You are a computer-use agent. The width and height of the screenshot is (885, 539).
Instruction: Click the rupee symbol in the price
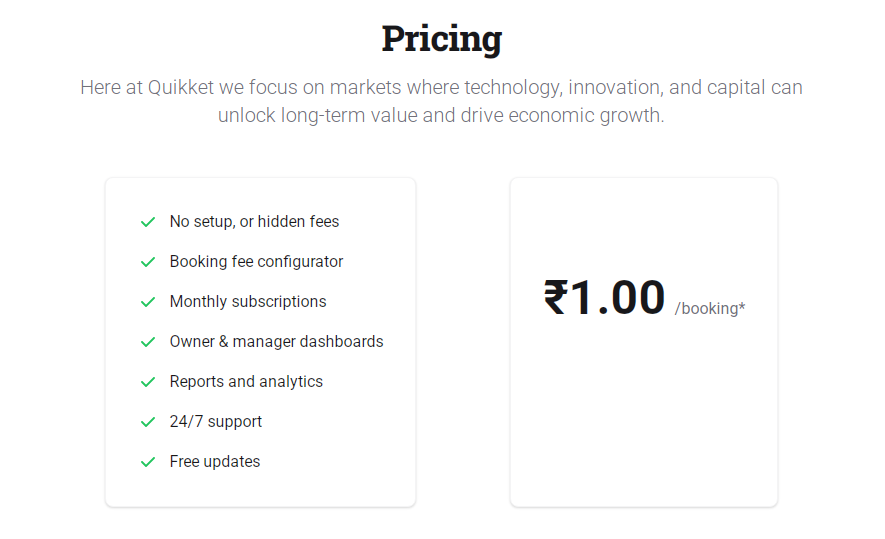556,297
